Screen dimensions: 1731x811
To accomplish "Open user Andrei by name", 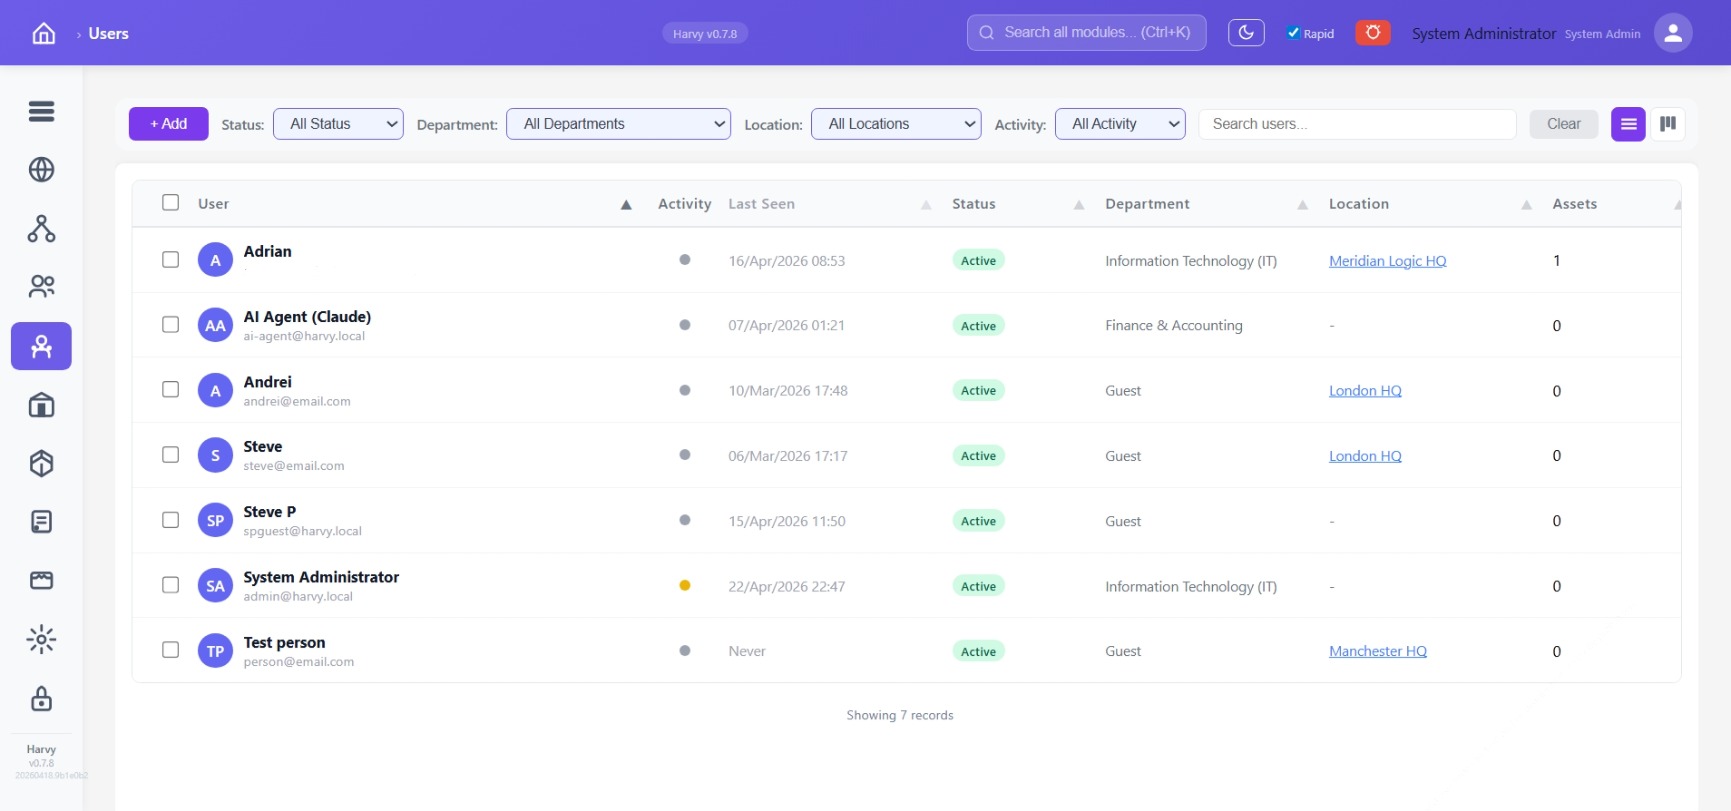I will 268,382.
